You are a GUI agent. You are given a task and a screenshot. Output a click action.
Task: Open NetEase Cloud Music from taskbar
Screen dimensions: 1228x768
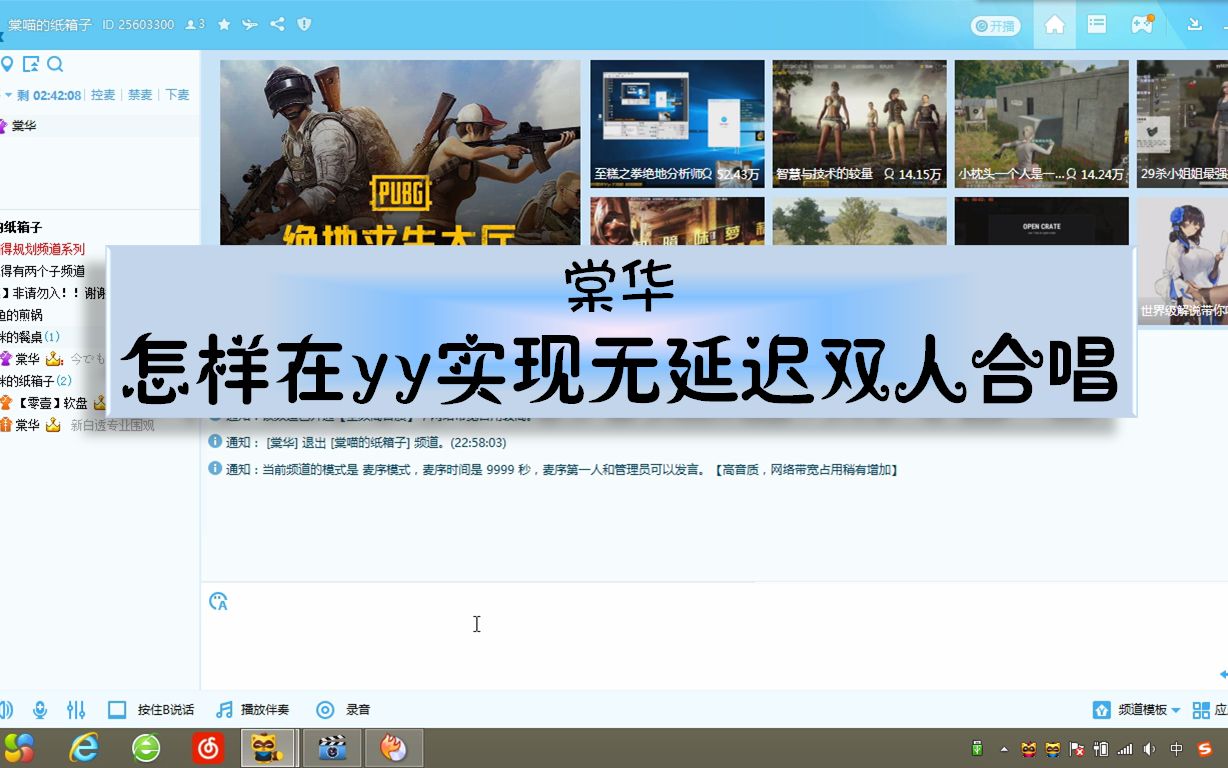click(x=208, y=748)
